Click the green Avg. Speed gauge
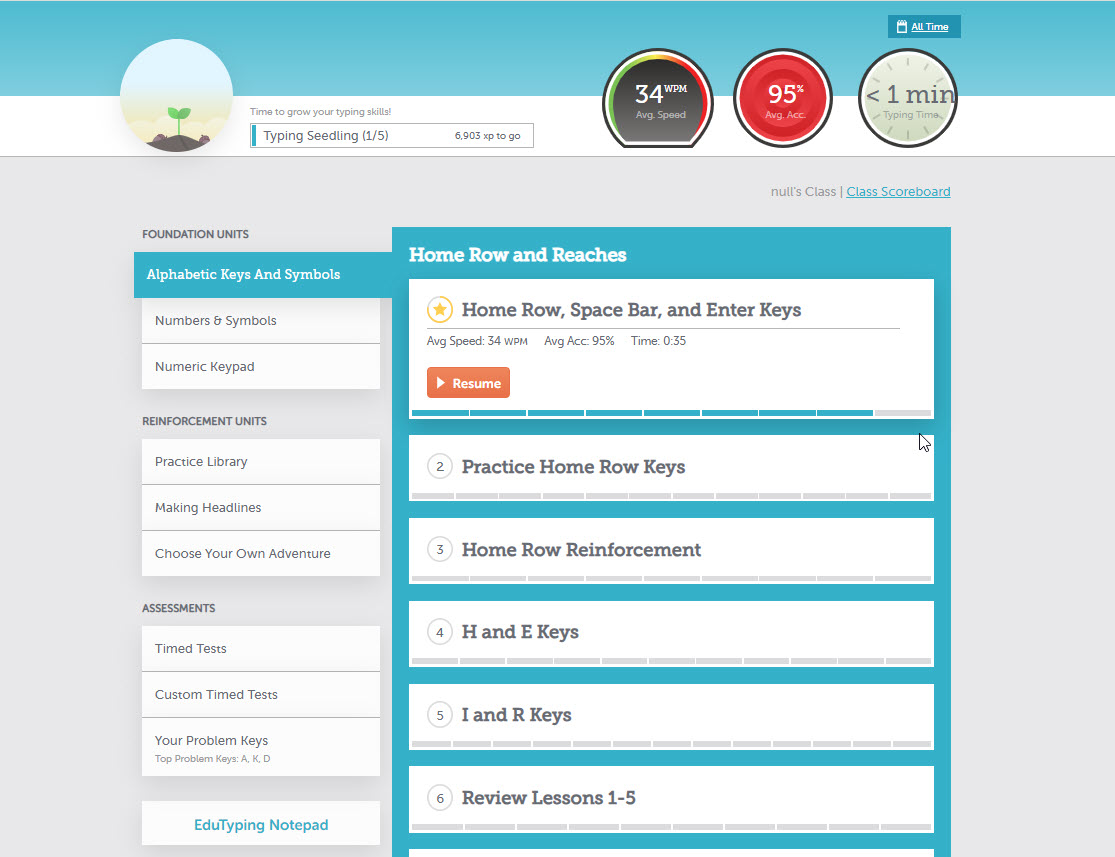 657,99
